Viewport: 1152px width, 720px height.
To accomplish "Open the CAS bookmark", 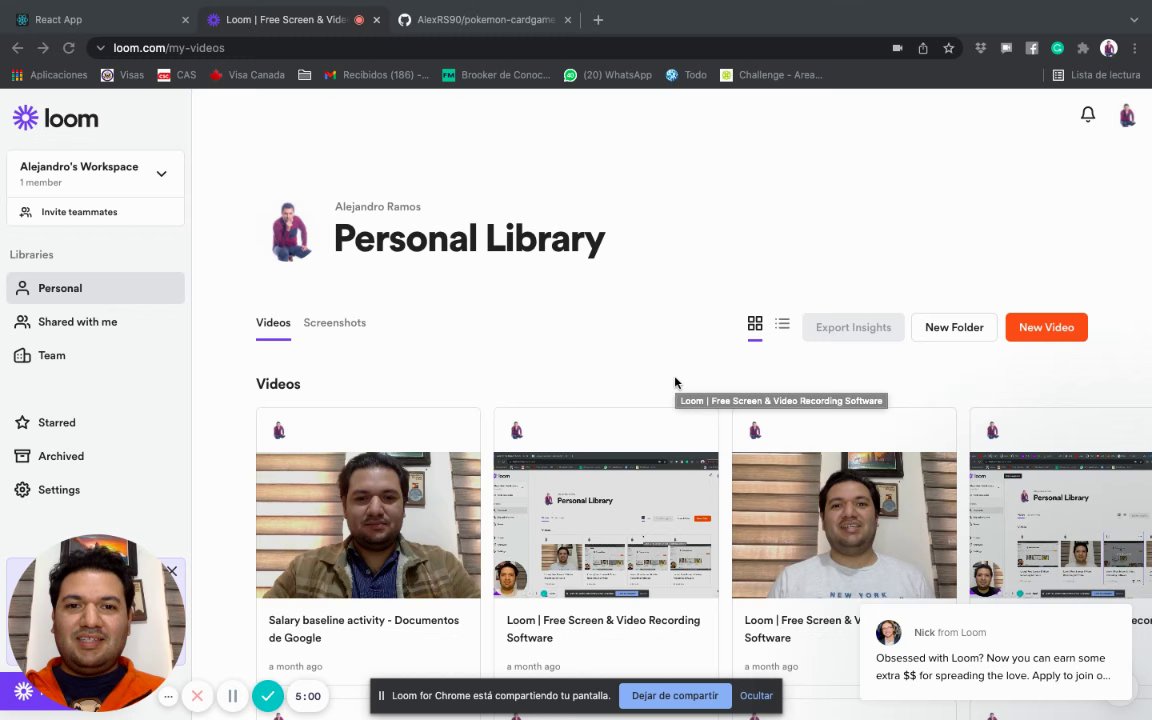I will (177, 75).
